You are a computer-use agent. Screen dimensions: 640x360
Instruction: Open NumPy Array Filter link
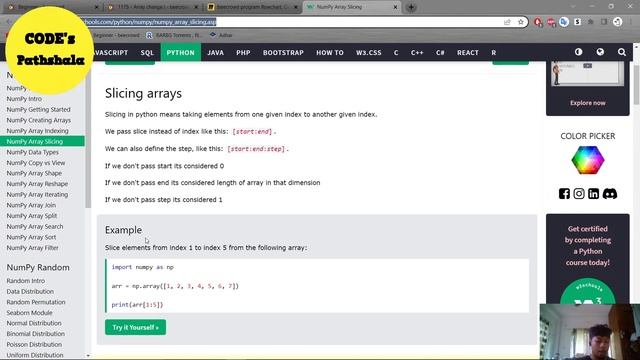(x=32, y=247)
